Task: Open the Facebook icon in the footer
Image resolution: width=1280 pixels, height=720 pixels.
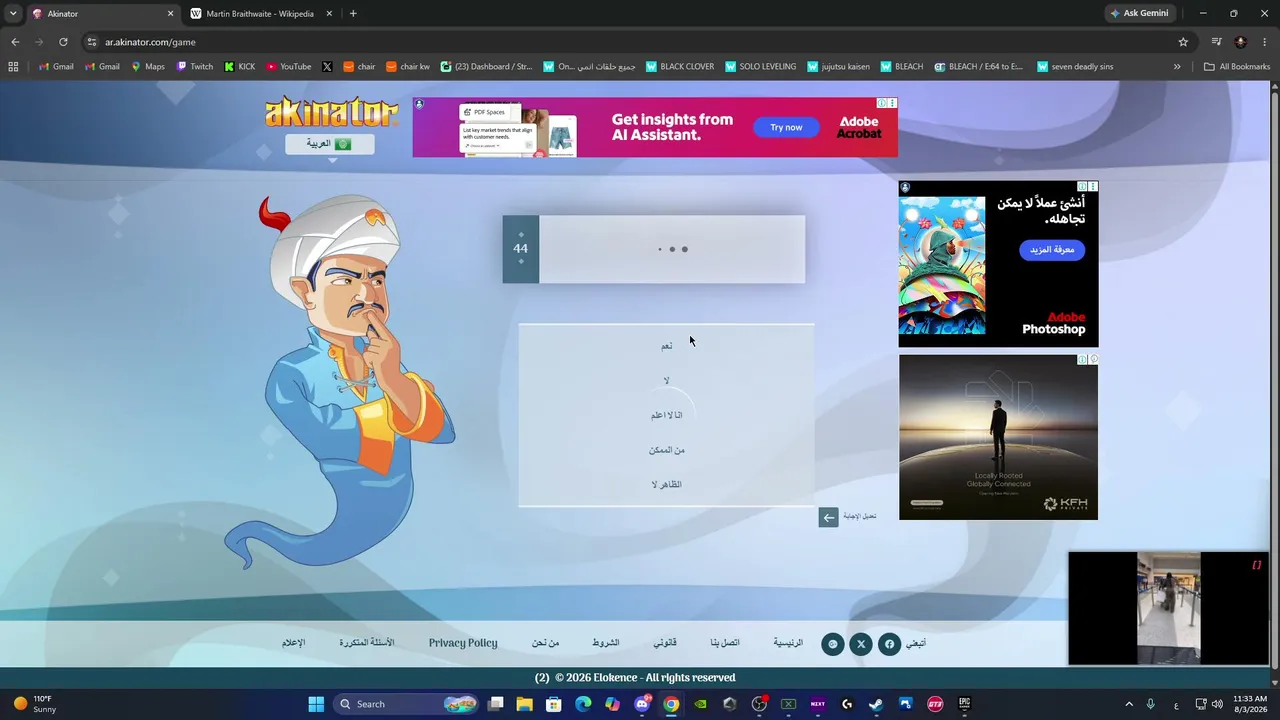Action: click(889, 644)
